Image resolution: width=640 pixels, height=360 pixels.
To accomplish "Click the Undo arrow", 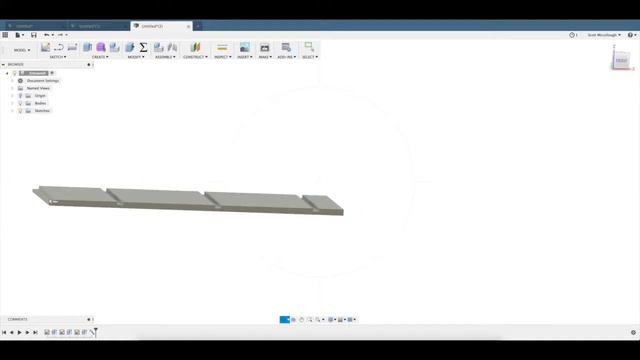I will pyautogui.click(x=47, y=35).
